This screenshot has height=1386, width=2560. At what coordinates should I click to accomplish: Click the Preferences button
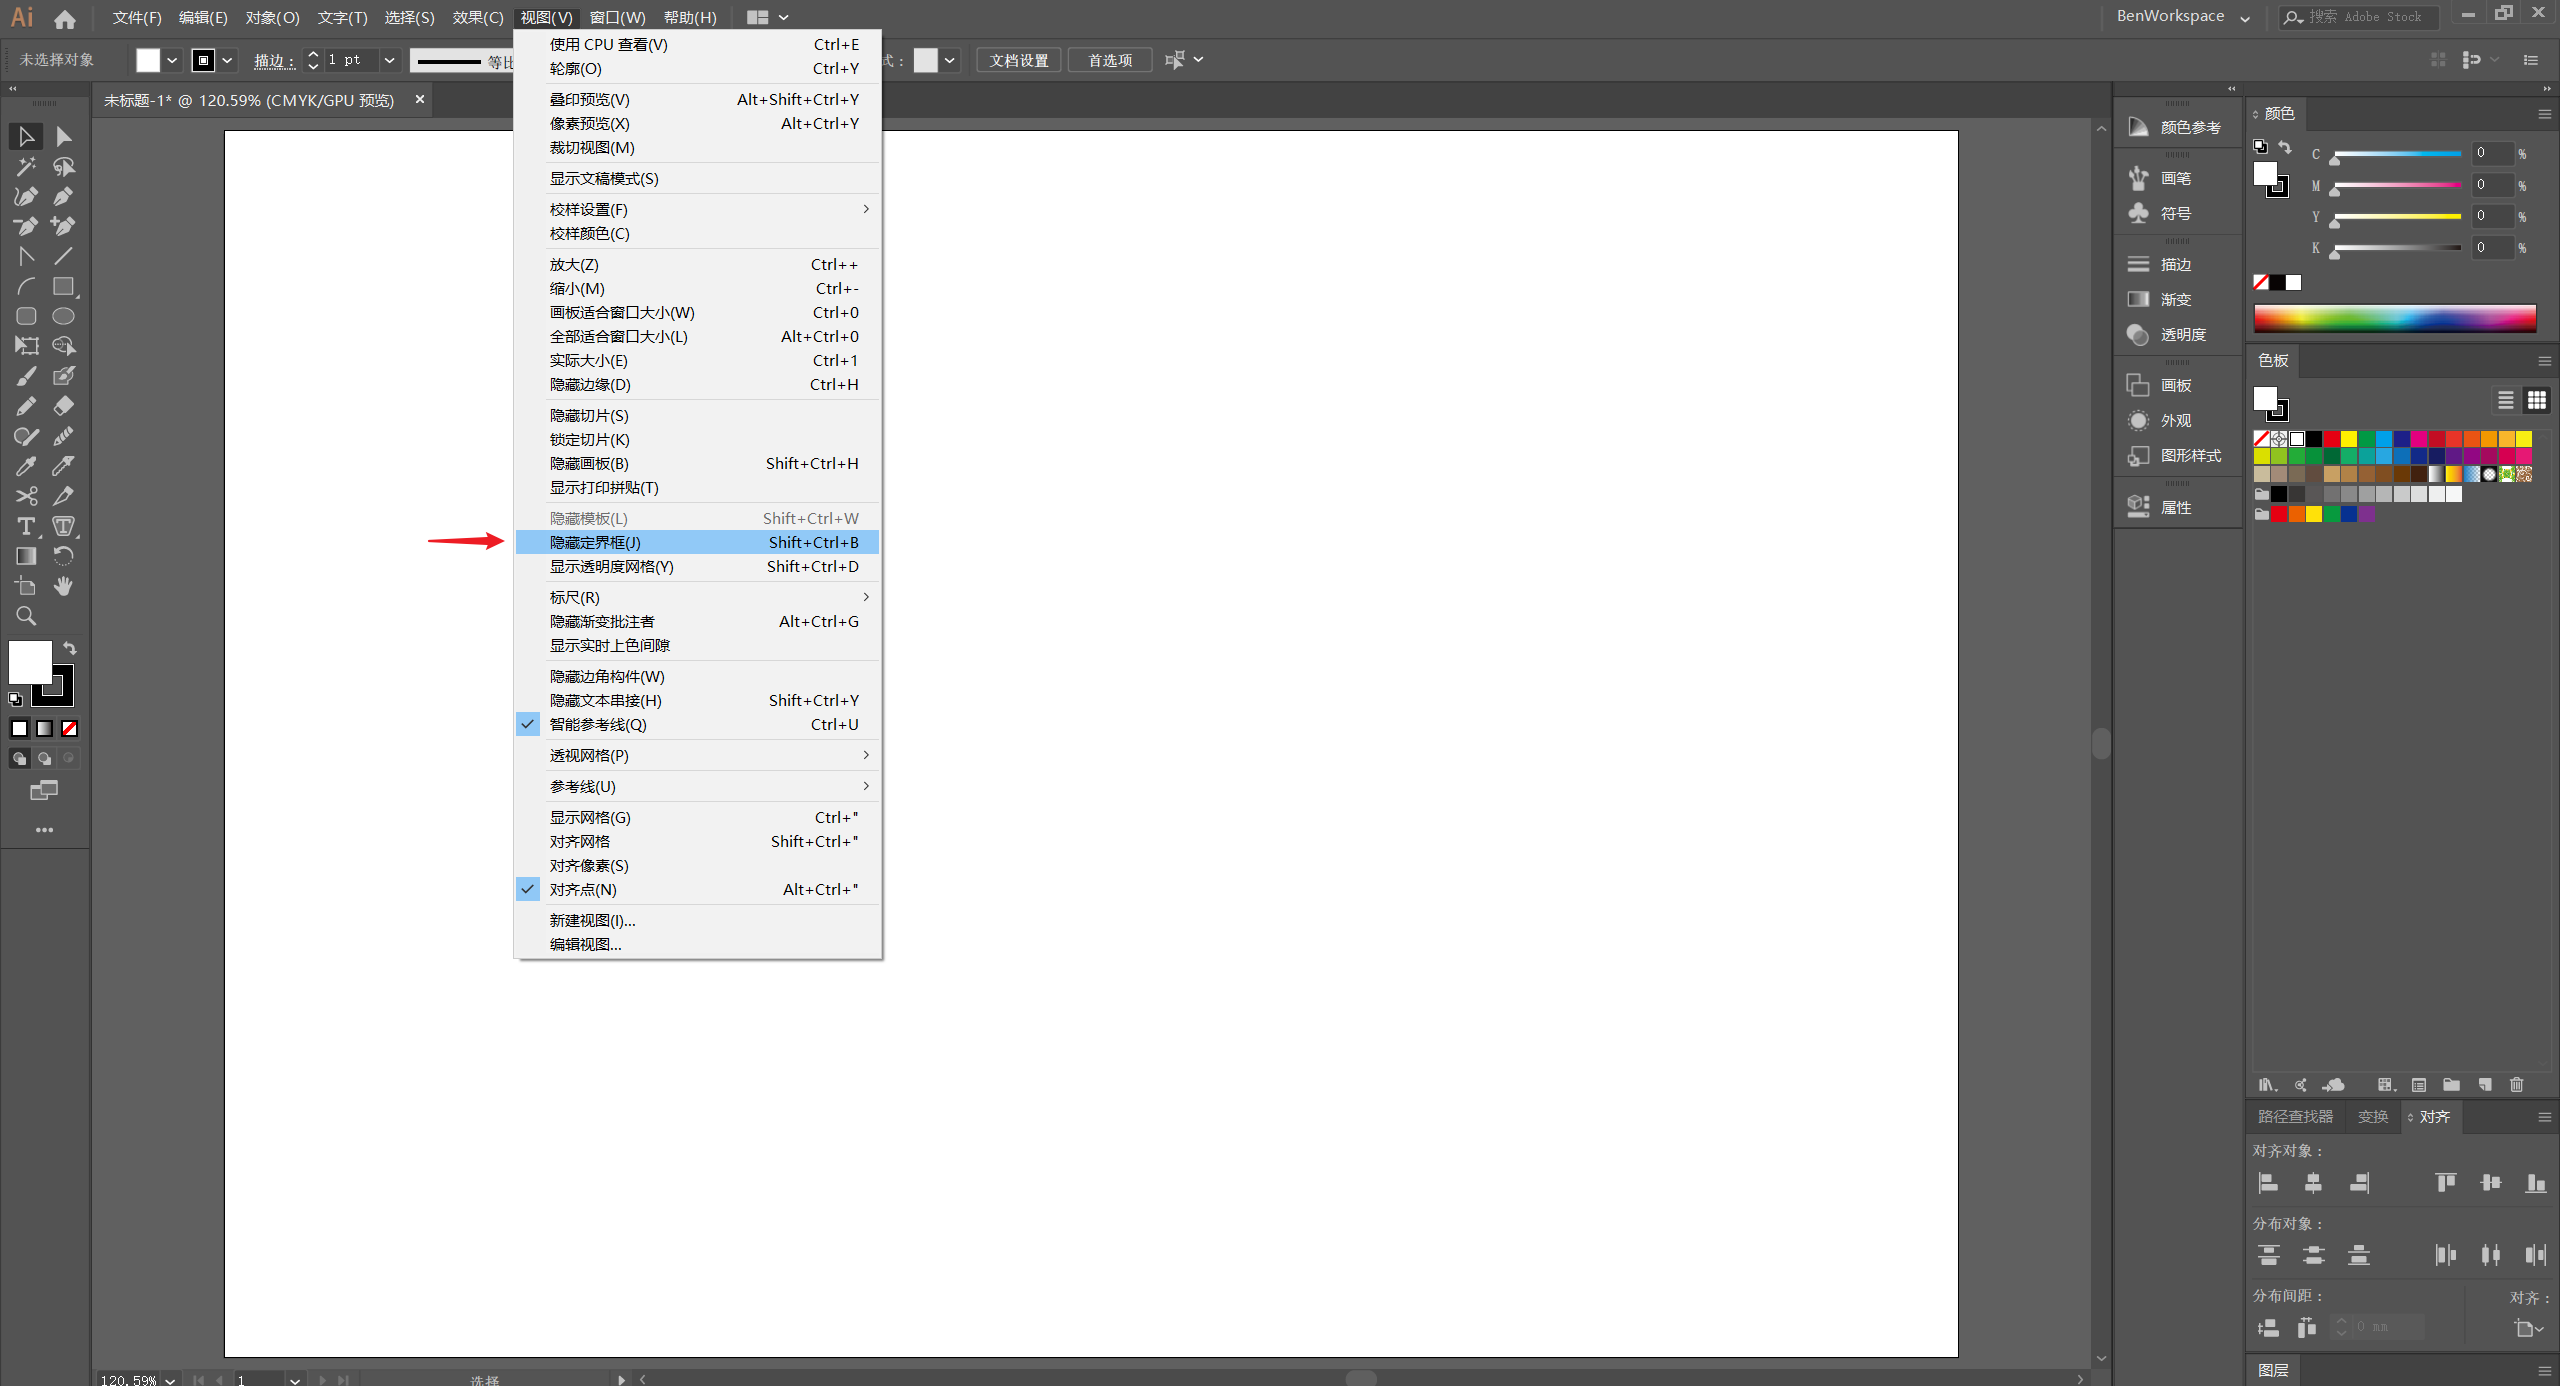tap(1110, 60)
